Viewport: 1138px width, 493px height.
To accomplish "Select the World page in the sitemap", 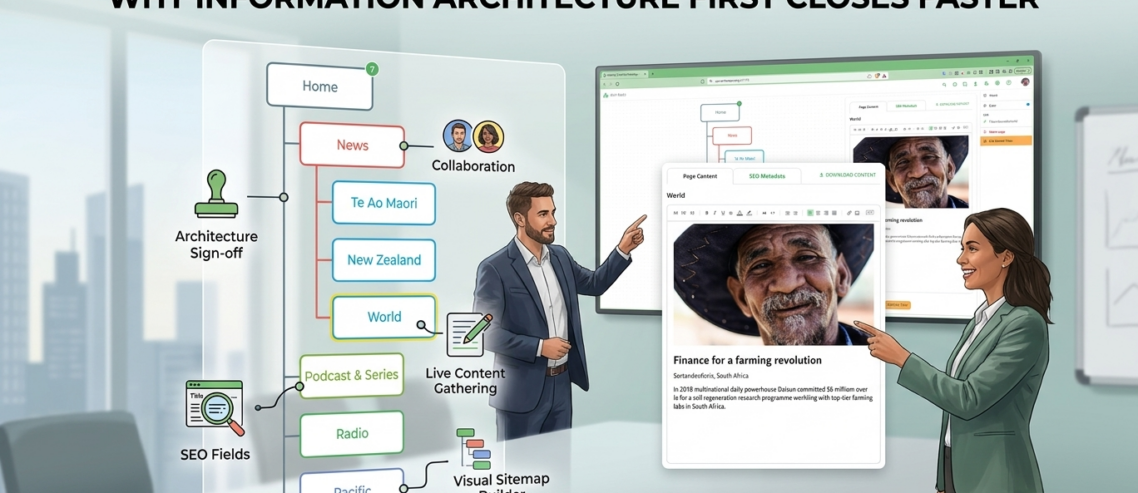I will pyautogui.click(x=384, y=317).
